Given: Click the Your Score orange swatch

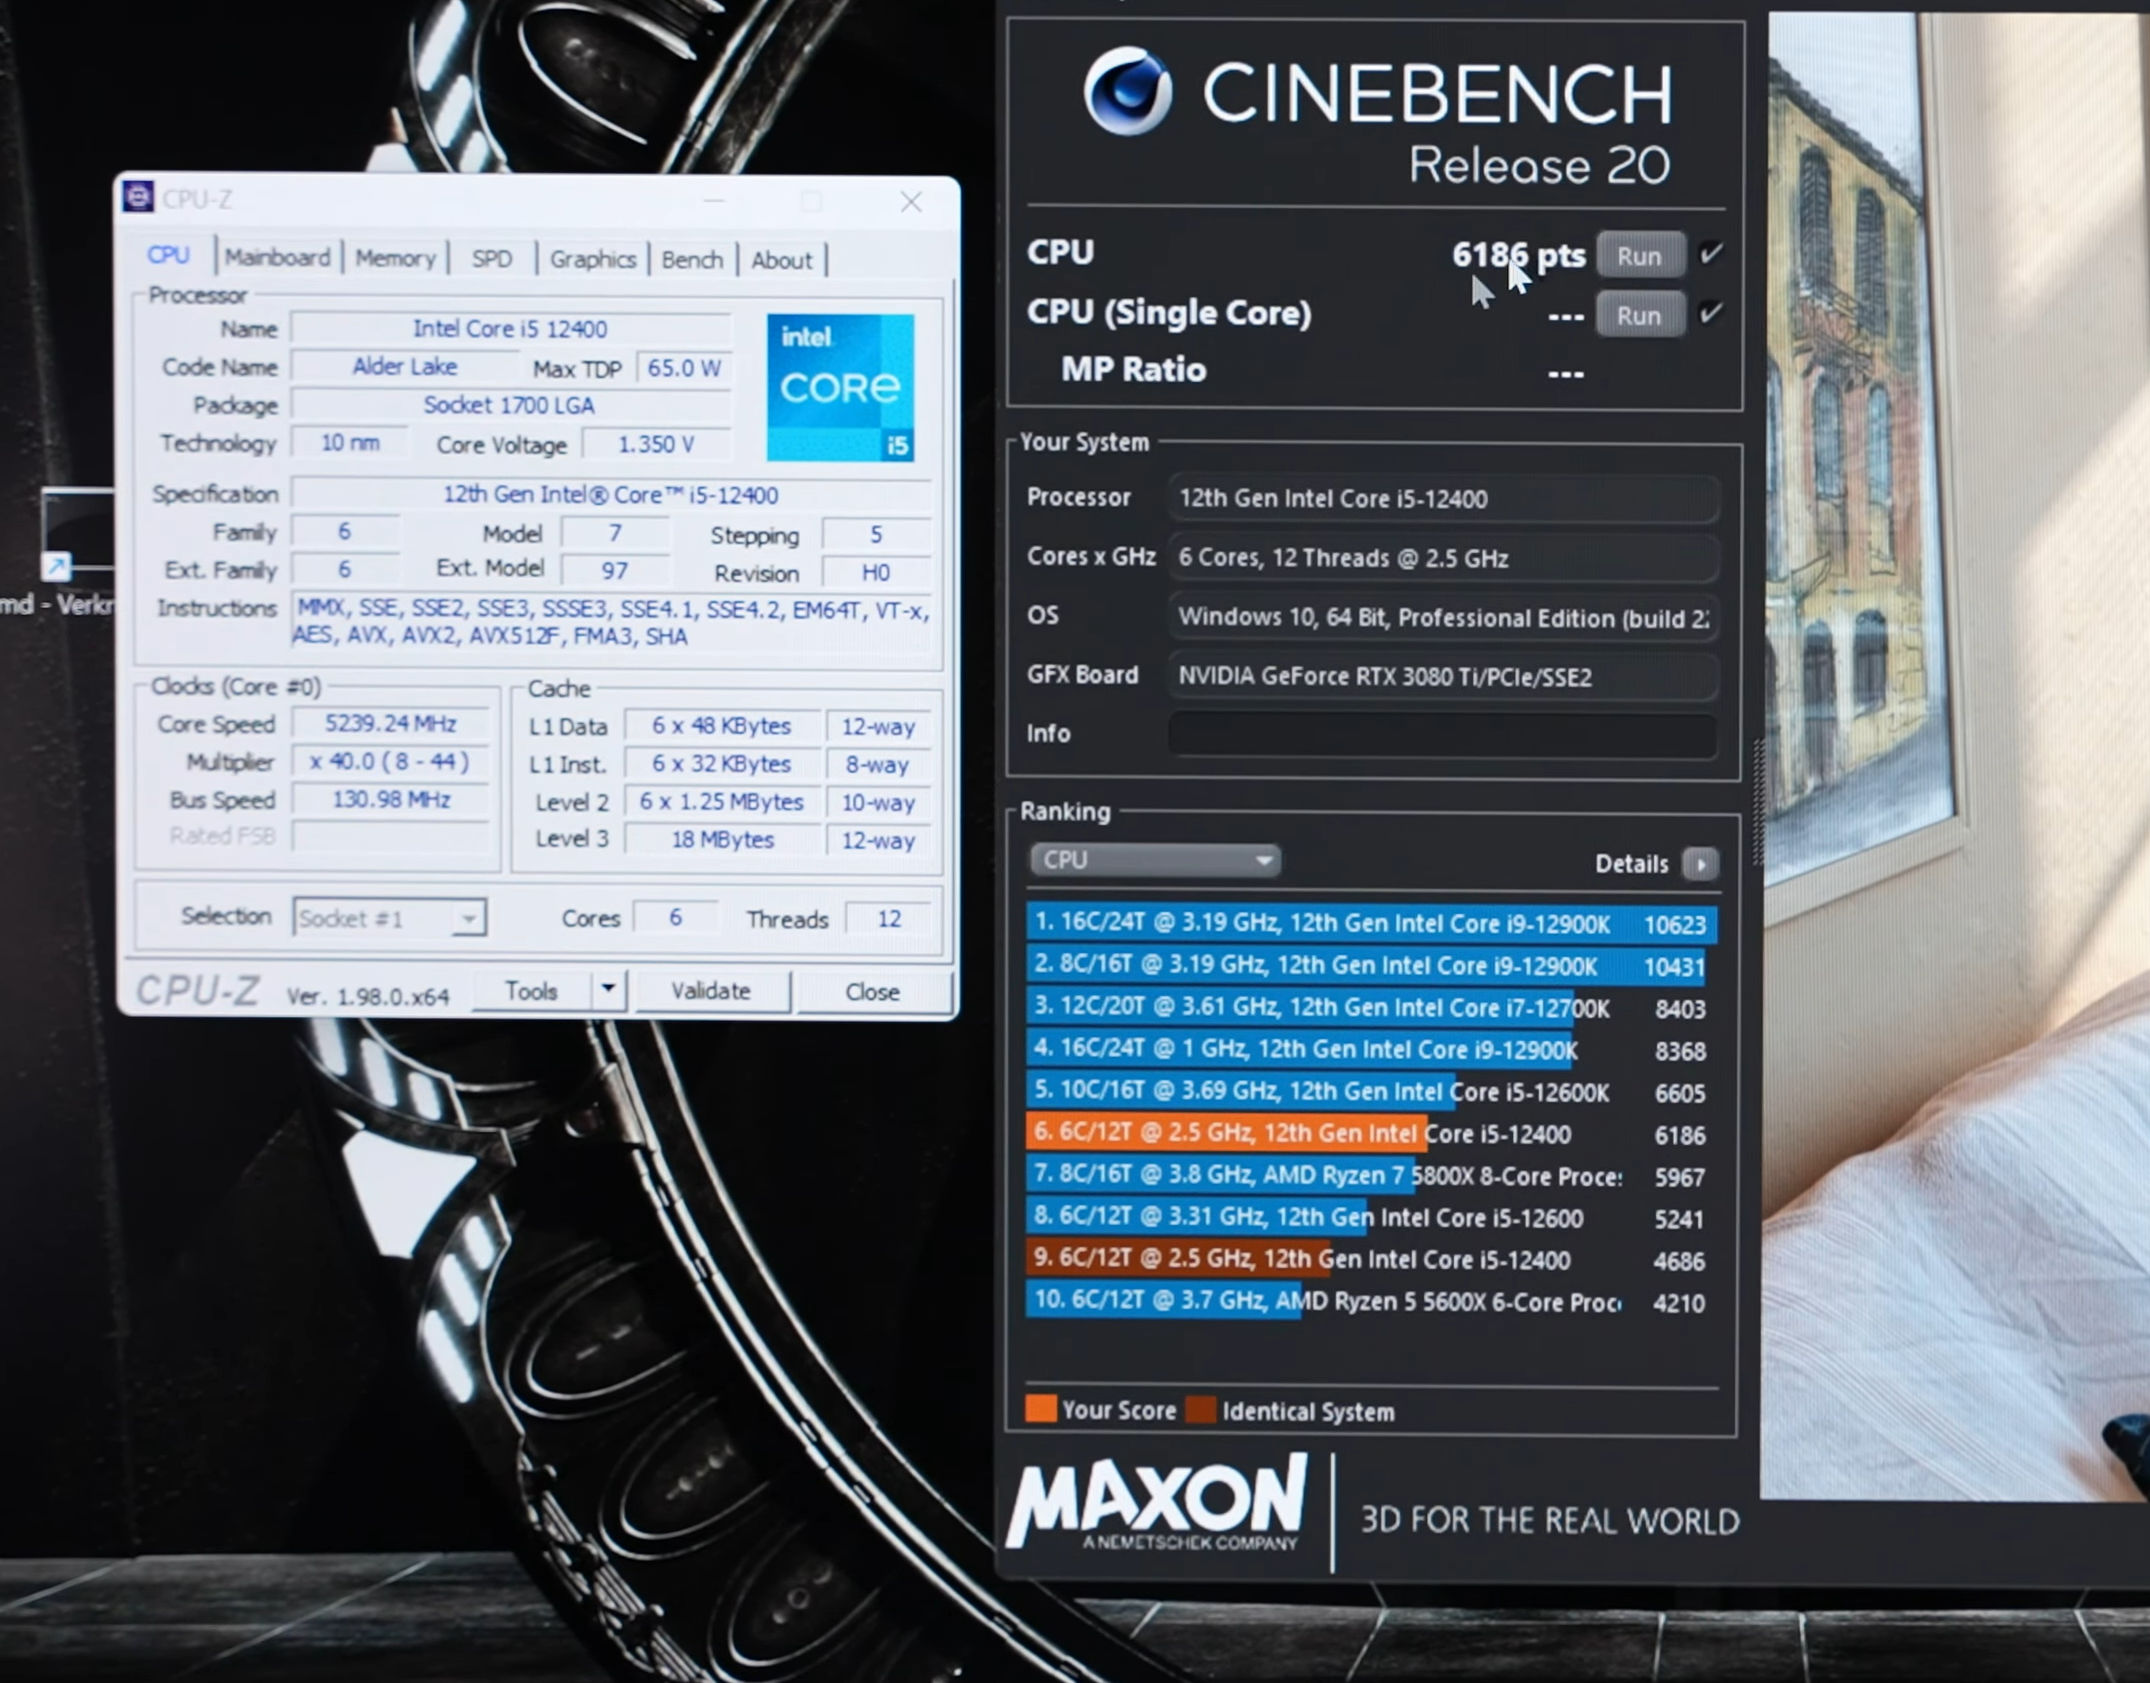Looking at the screenshot, I should coord(1041,1408).
